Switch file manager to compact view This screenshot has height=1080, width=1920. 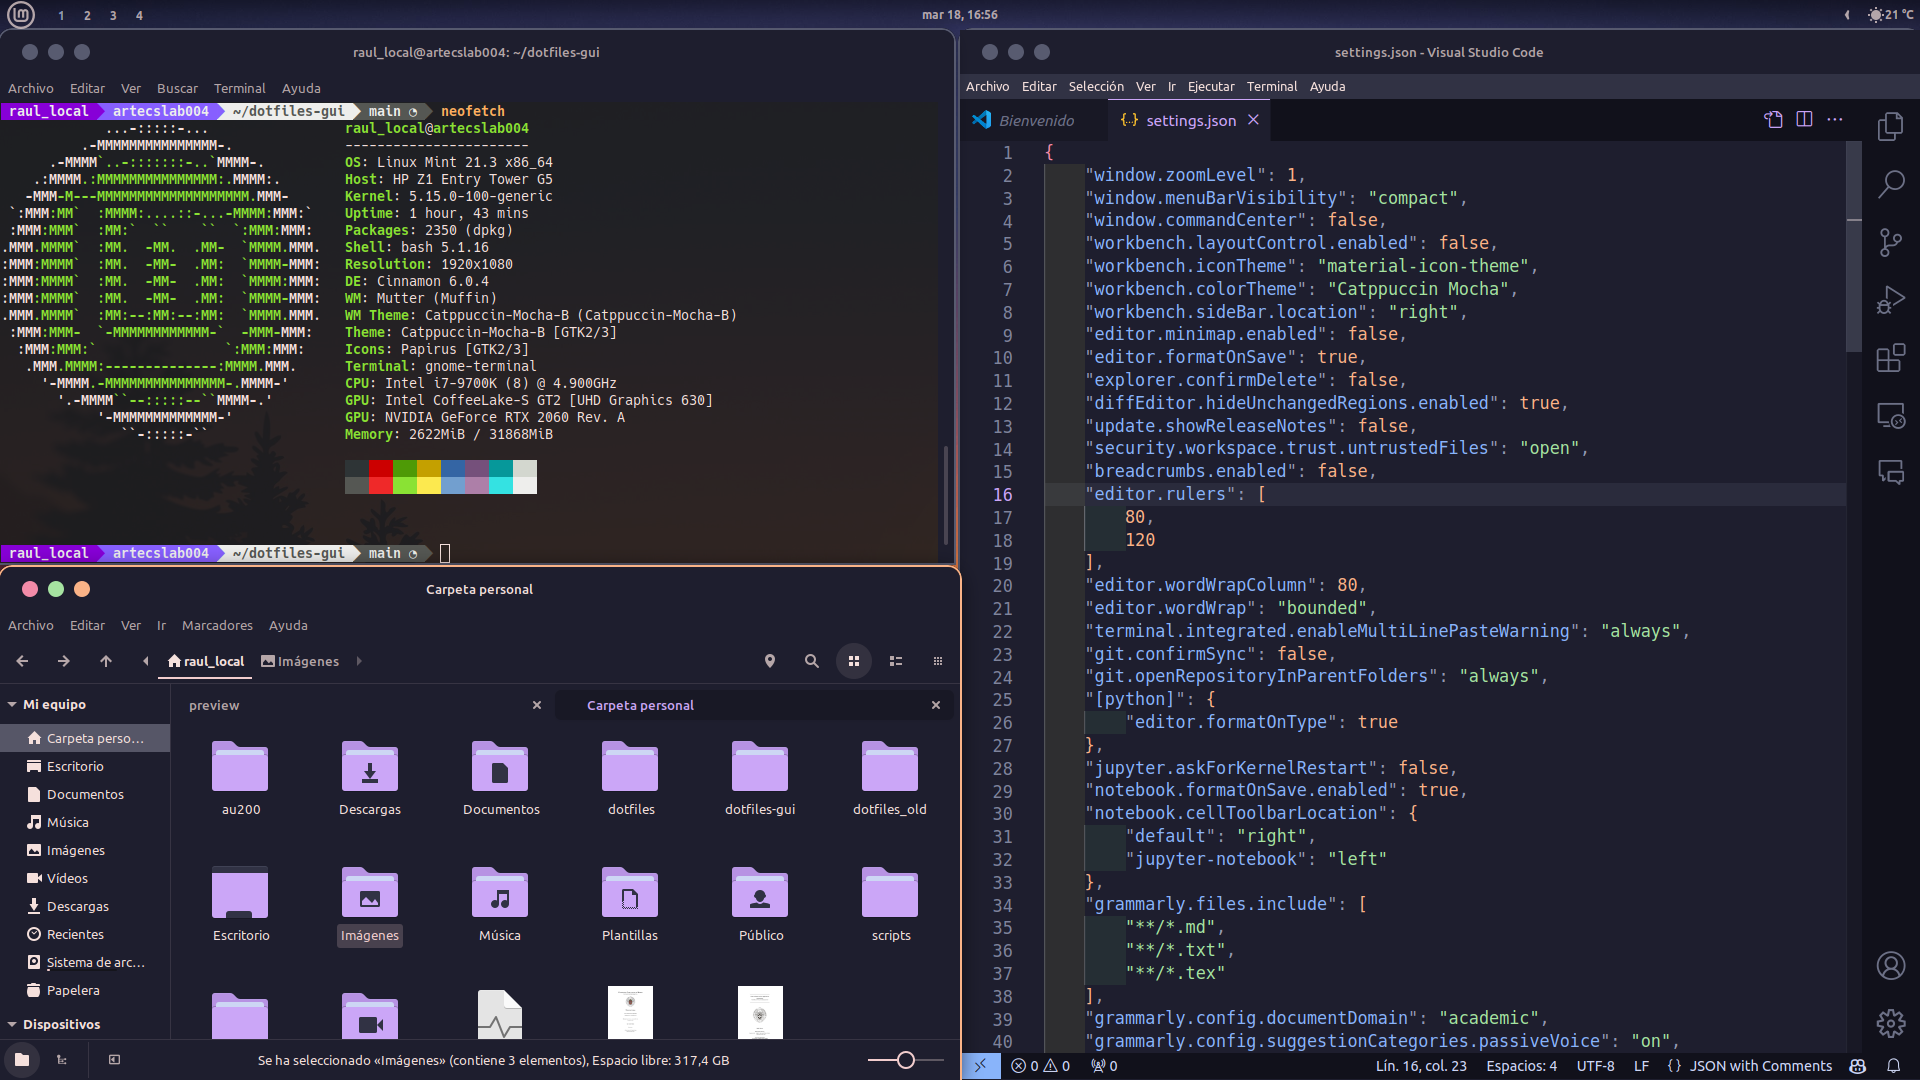pyautogui.click(x=937, y=661)
